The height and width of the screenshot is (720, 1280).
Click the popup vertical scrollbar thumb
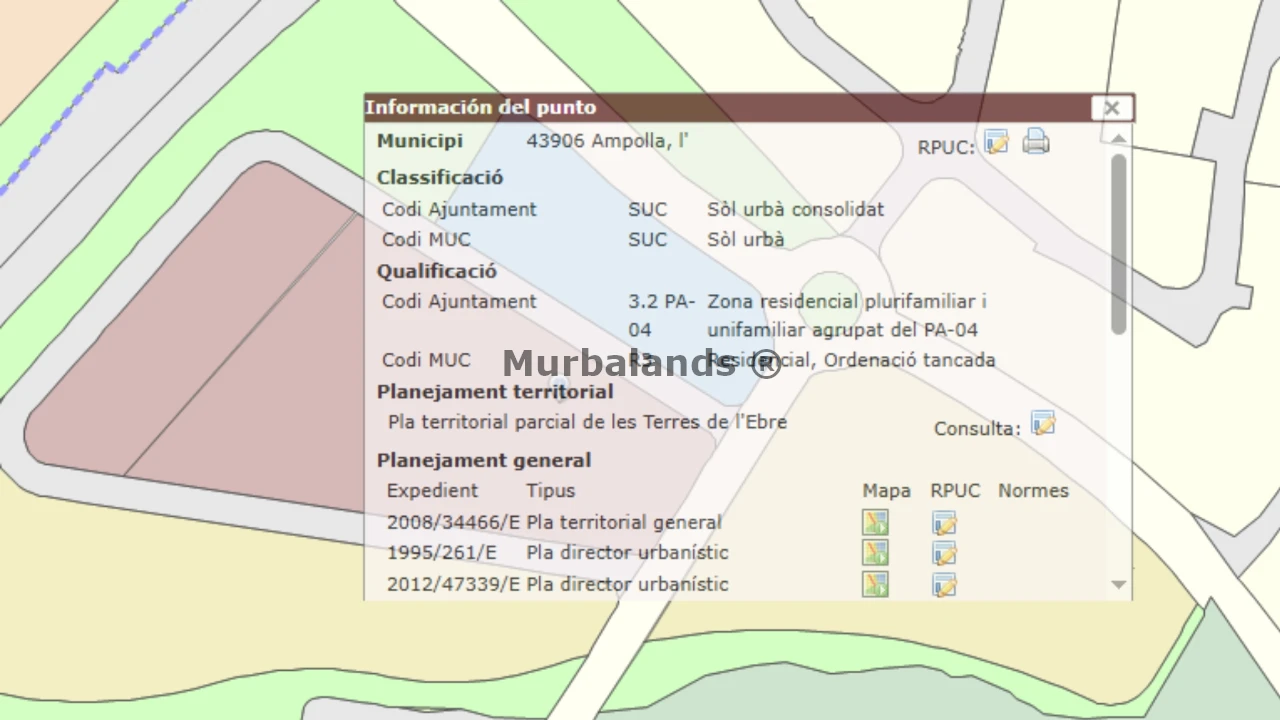[x=1118, y=243]
